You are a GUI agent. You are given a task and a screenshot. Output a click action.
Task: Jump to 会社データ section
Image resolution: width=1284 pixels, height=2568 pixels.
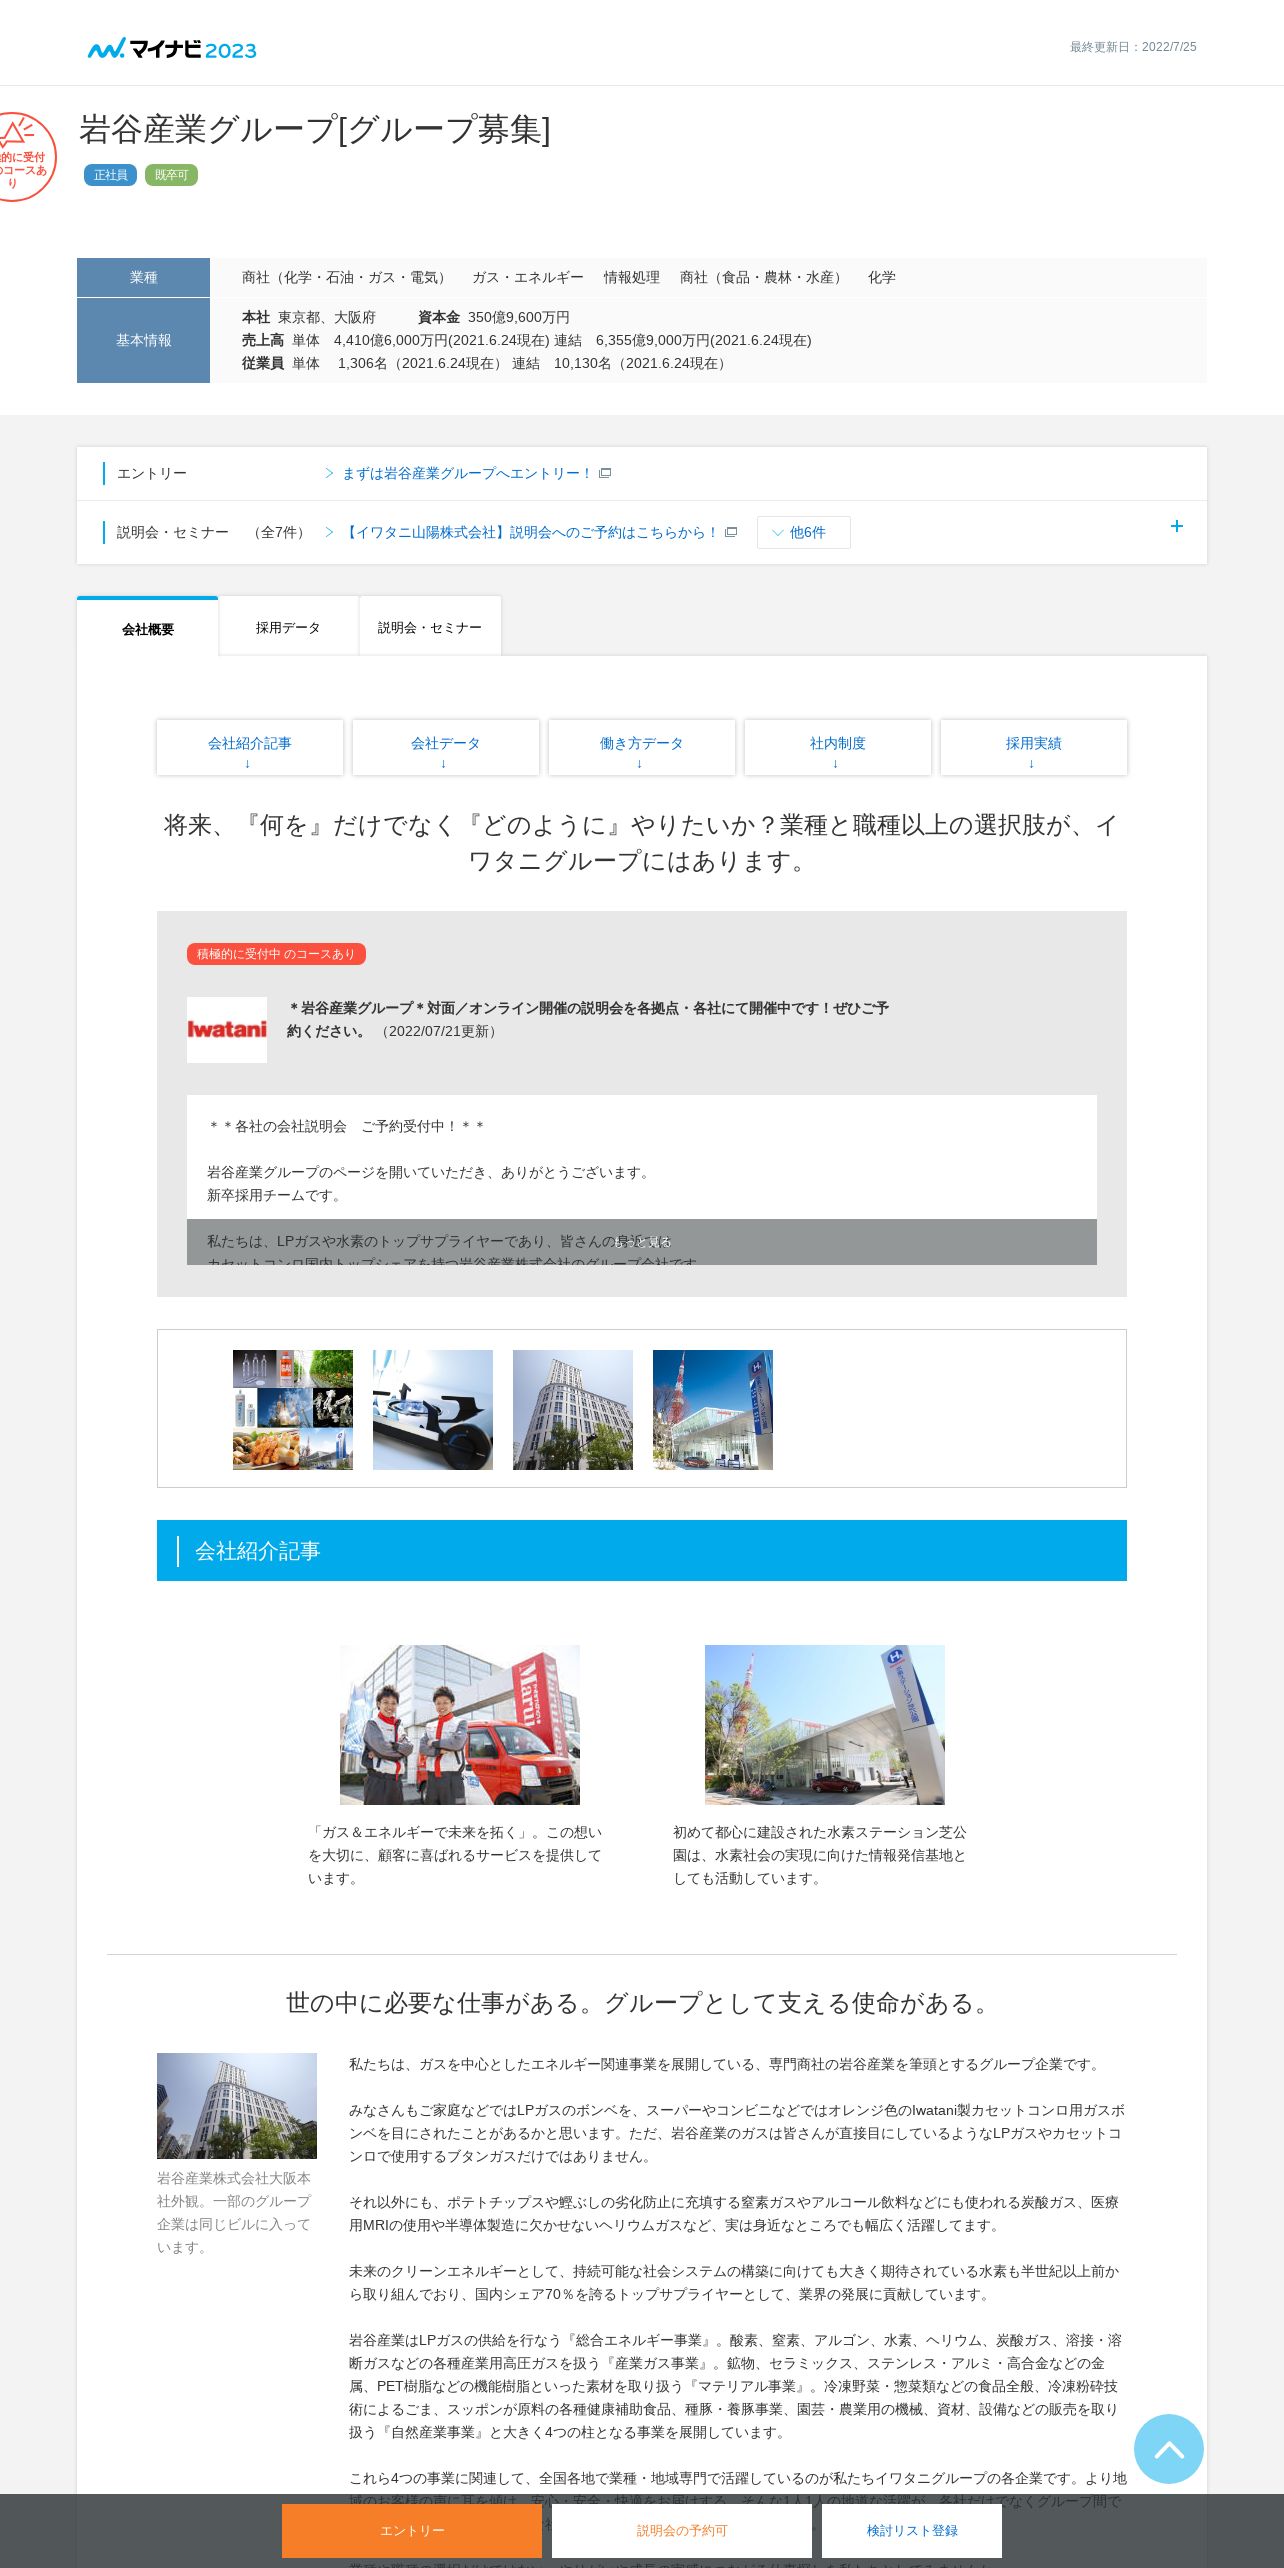[x=446, y=747]
